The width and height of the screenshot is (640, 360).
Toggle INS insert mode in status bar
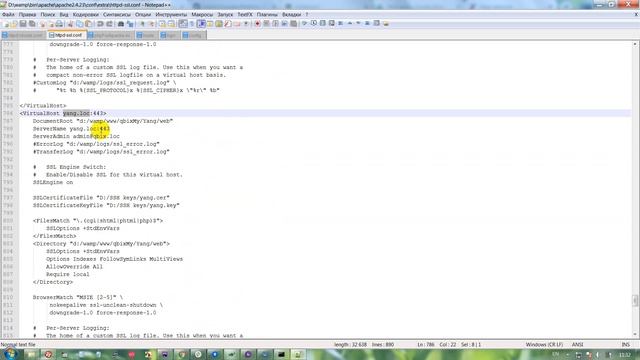[625, 344]
